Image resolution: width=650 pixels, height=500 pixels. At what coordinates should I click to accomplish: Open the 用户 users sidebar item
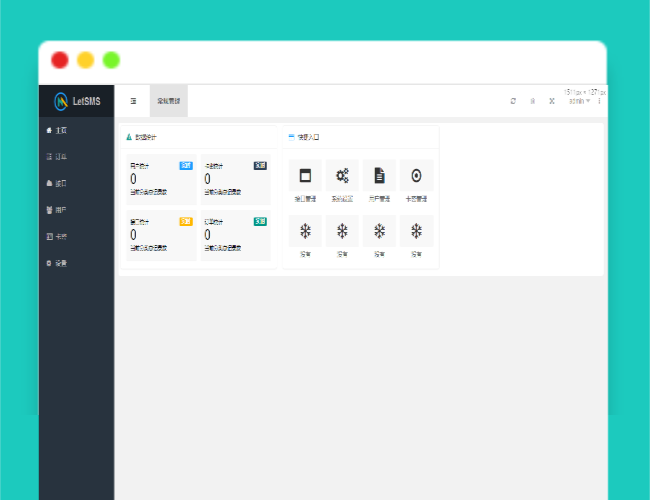click(58, 210)
